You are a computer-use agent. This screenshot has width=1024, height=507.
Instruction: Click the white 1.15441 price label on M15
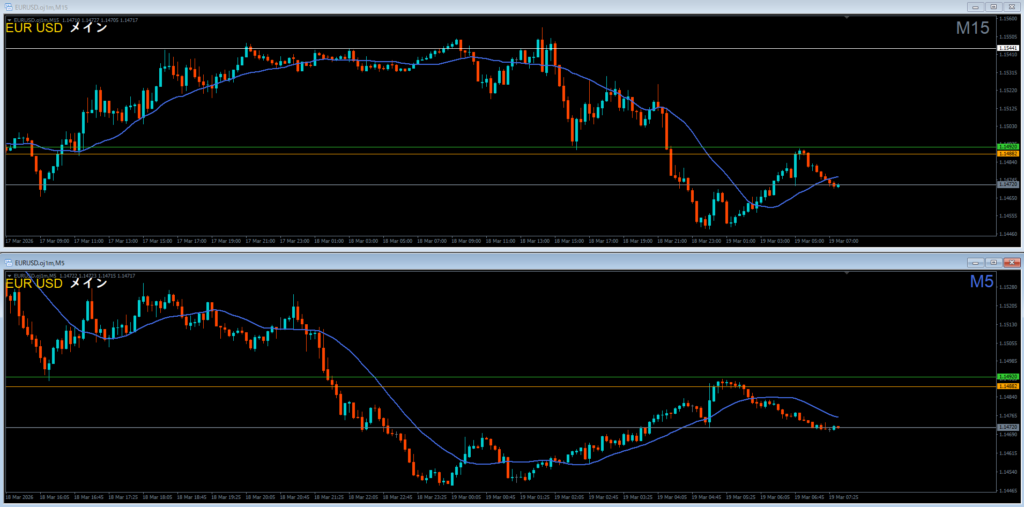click(1008, 48)
